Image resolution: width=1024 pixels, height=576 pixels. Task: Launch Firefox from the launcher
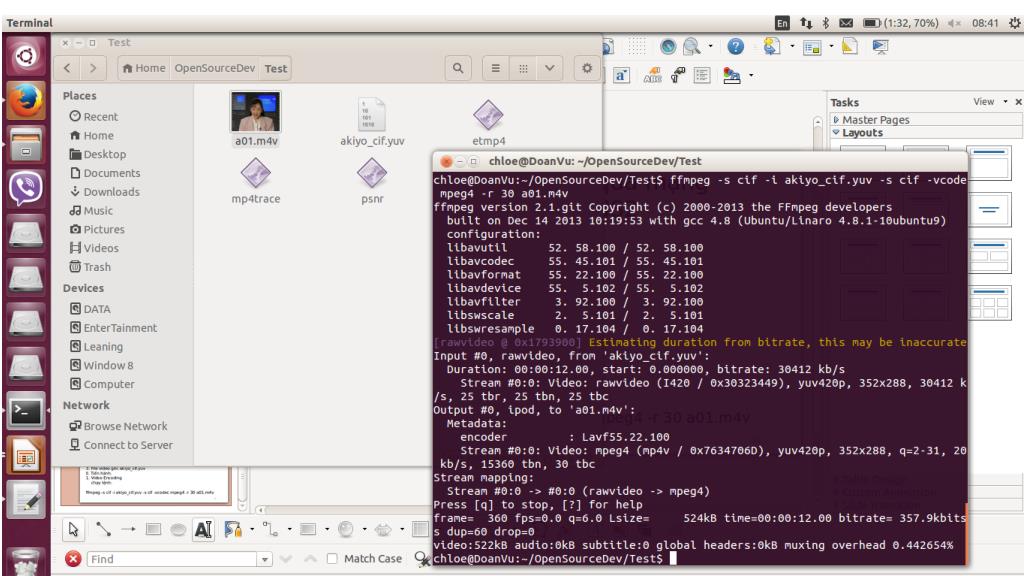tap(26, 101)
